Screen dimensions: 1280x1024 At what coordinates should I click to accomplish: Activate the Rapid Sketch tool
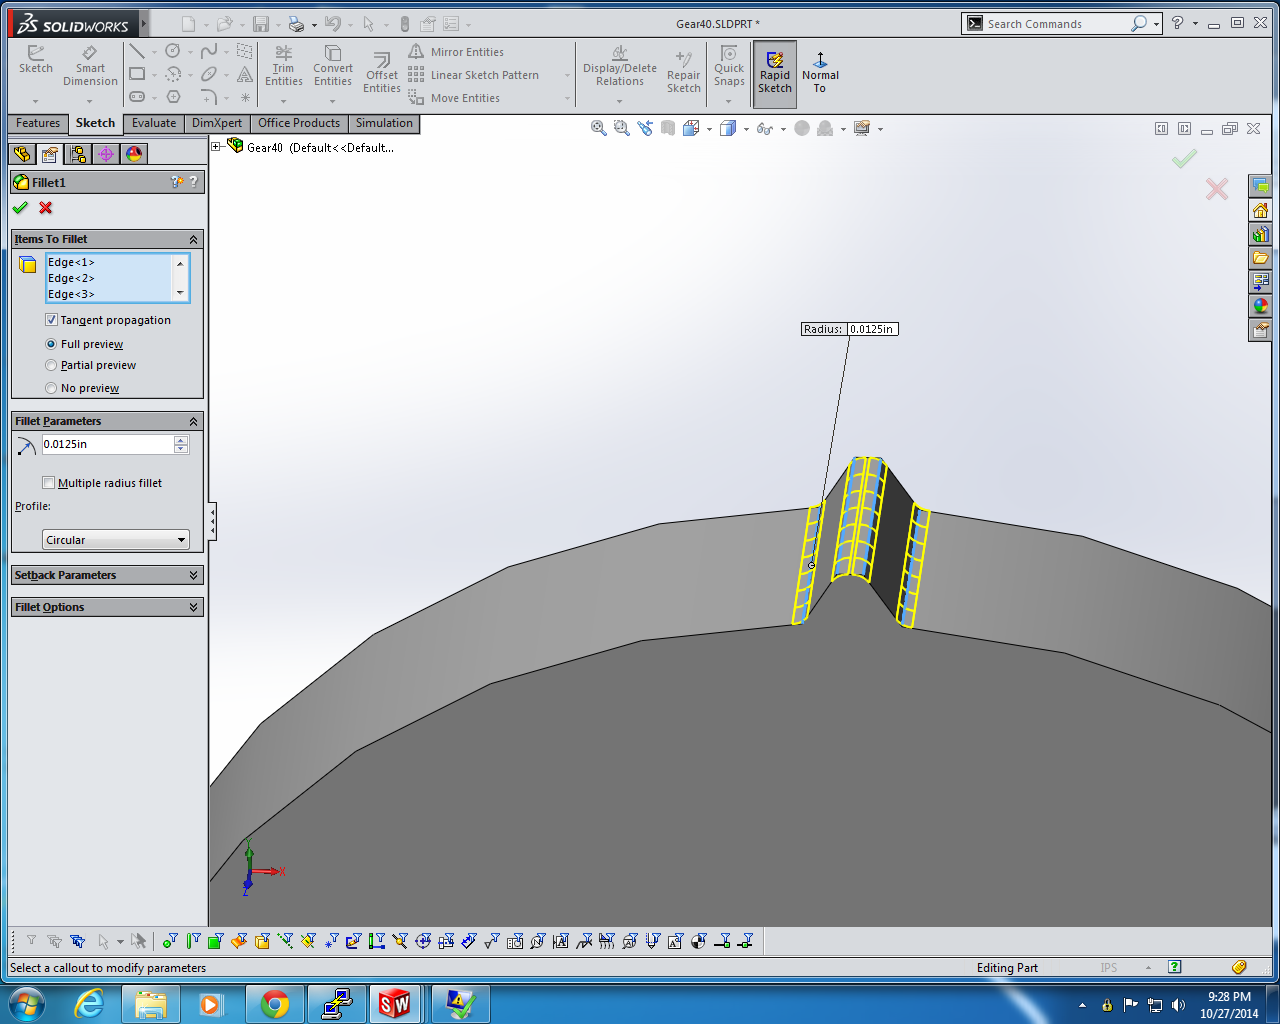pyautogui.click(x=774, y=70)
